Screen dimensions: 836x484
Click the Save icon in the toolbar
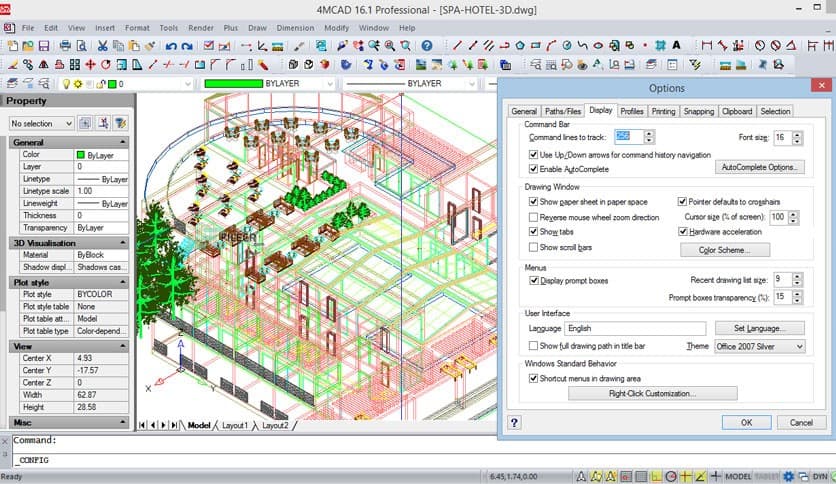pos(44,45)
